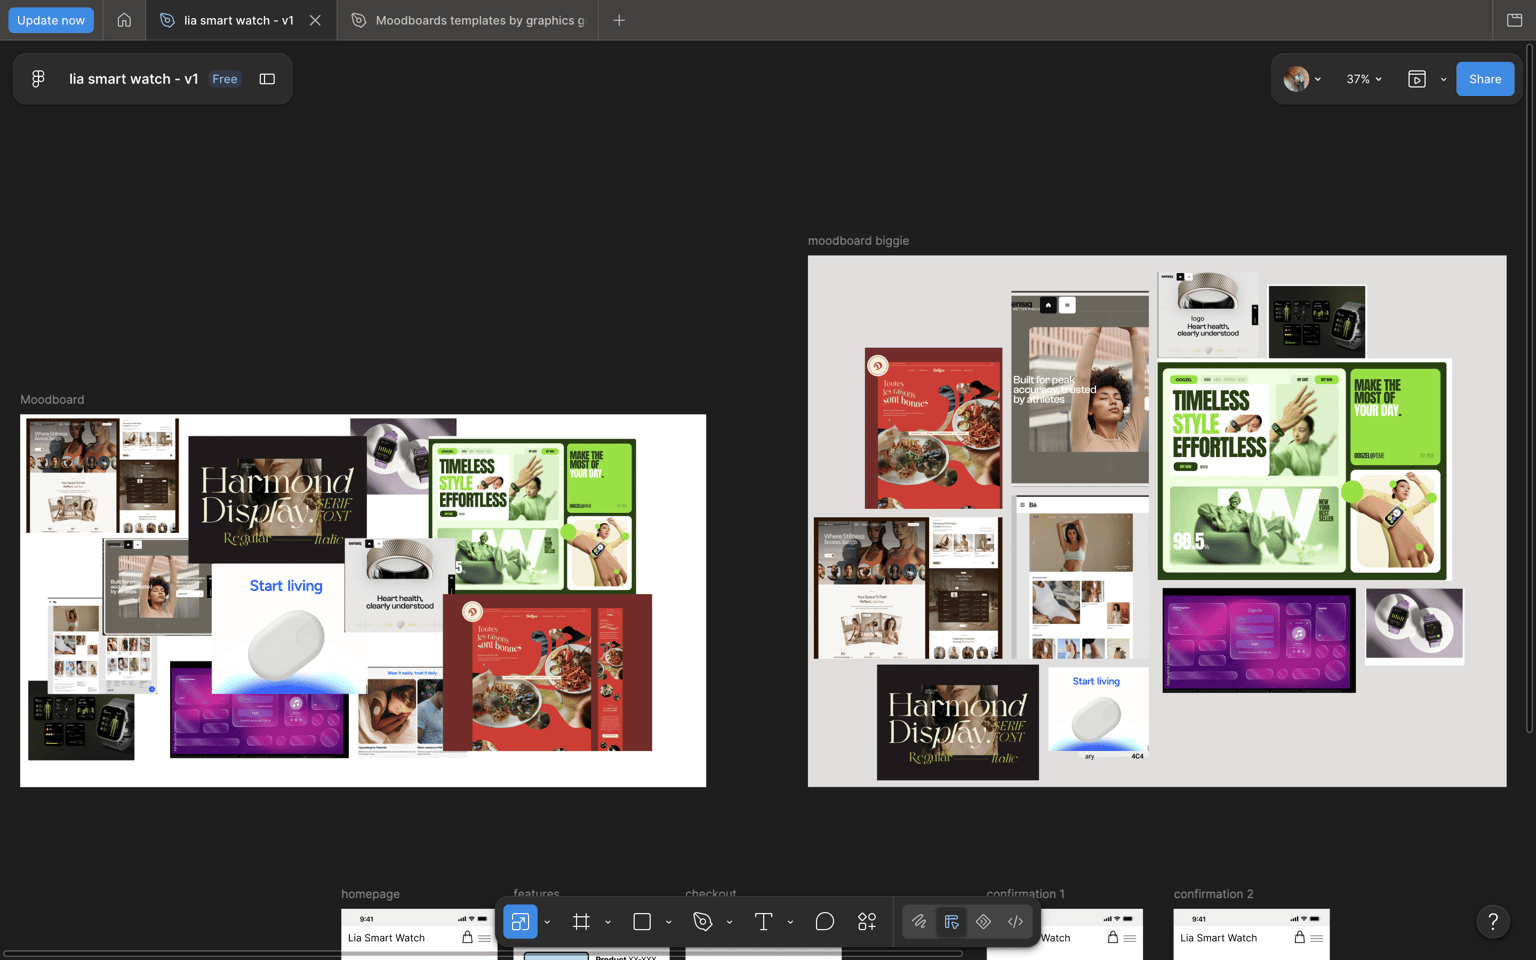
Task: Select the Scale tool in the toolbar
Action: coord(520,922)
